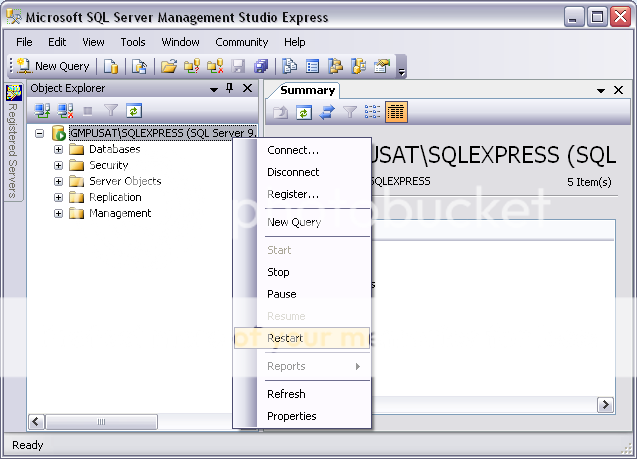Expand the Security folder
Image resolution: width=637 pixels, height=459 pixels.
(x=58, y=165)
